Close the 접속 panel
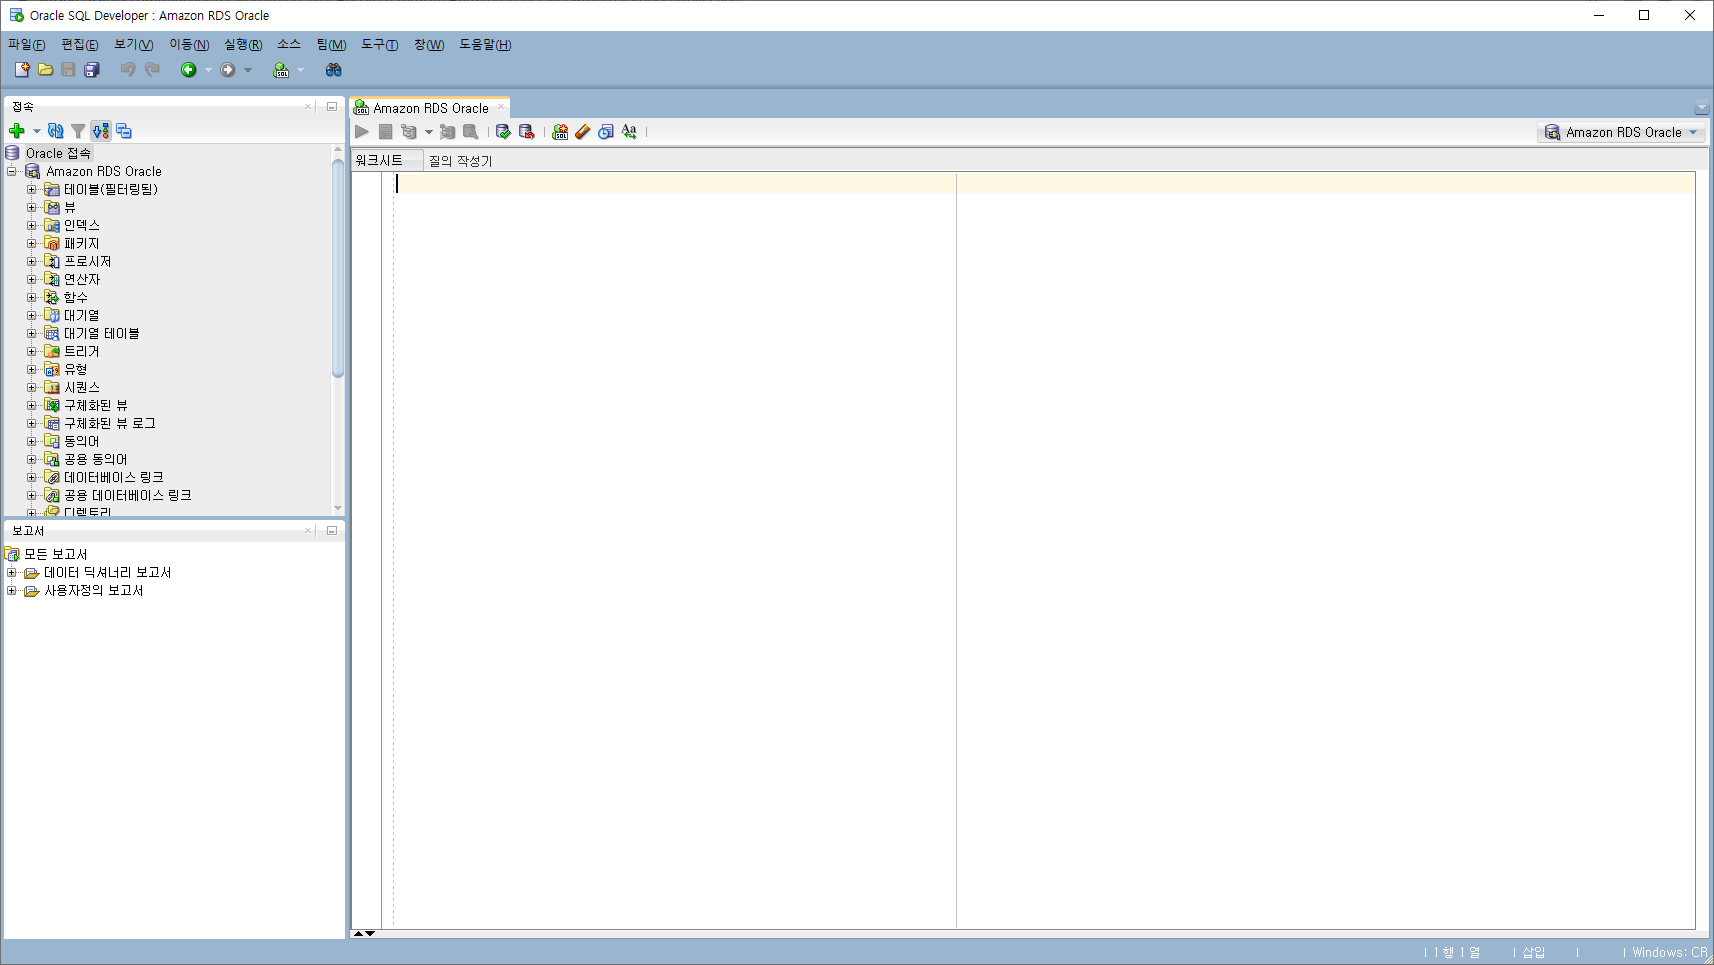Image resolution: width=1714 pixels, height=965 pixels. click(x=308, y=107)
